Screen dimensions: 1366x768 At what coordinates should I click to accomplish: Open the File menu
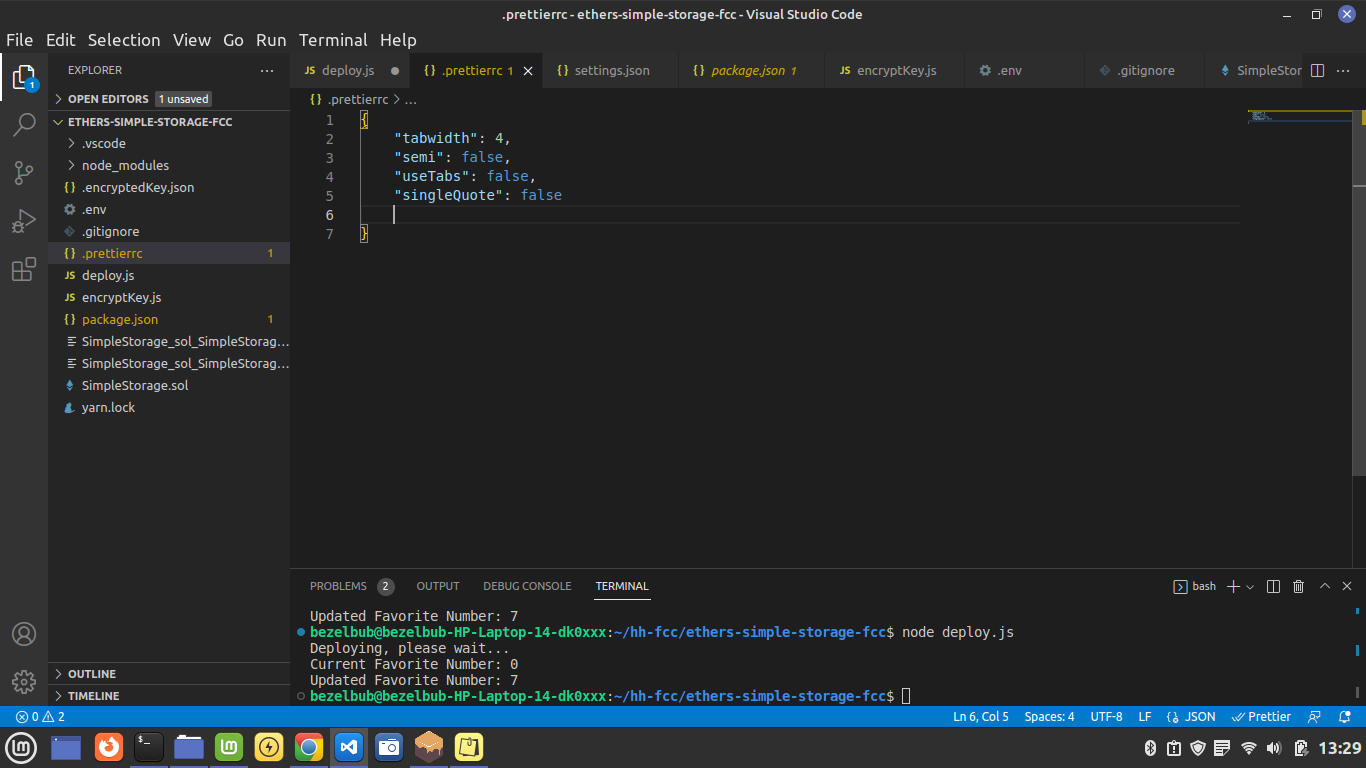tap(20, 40)
